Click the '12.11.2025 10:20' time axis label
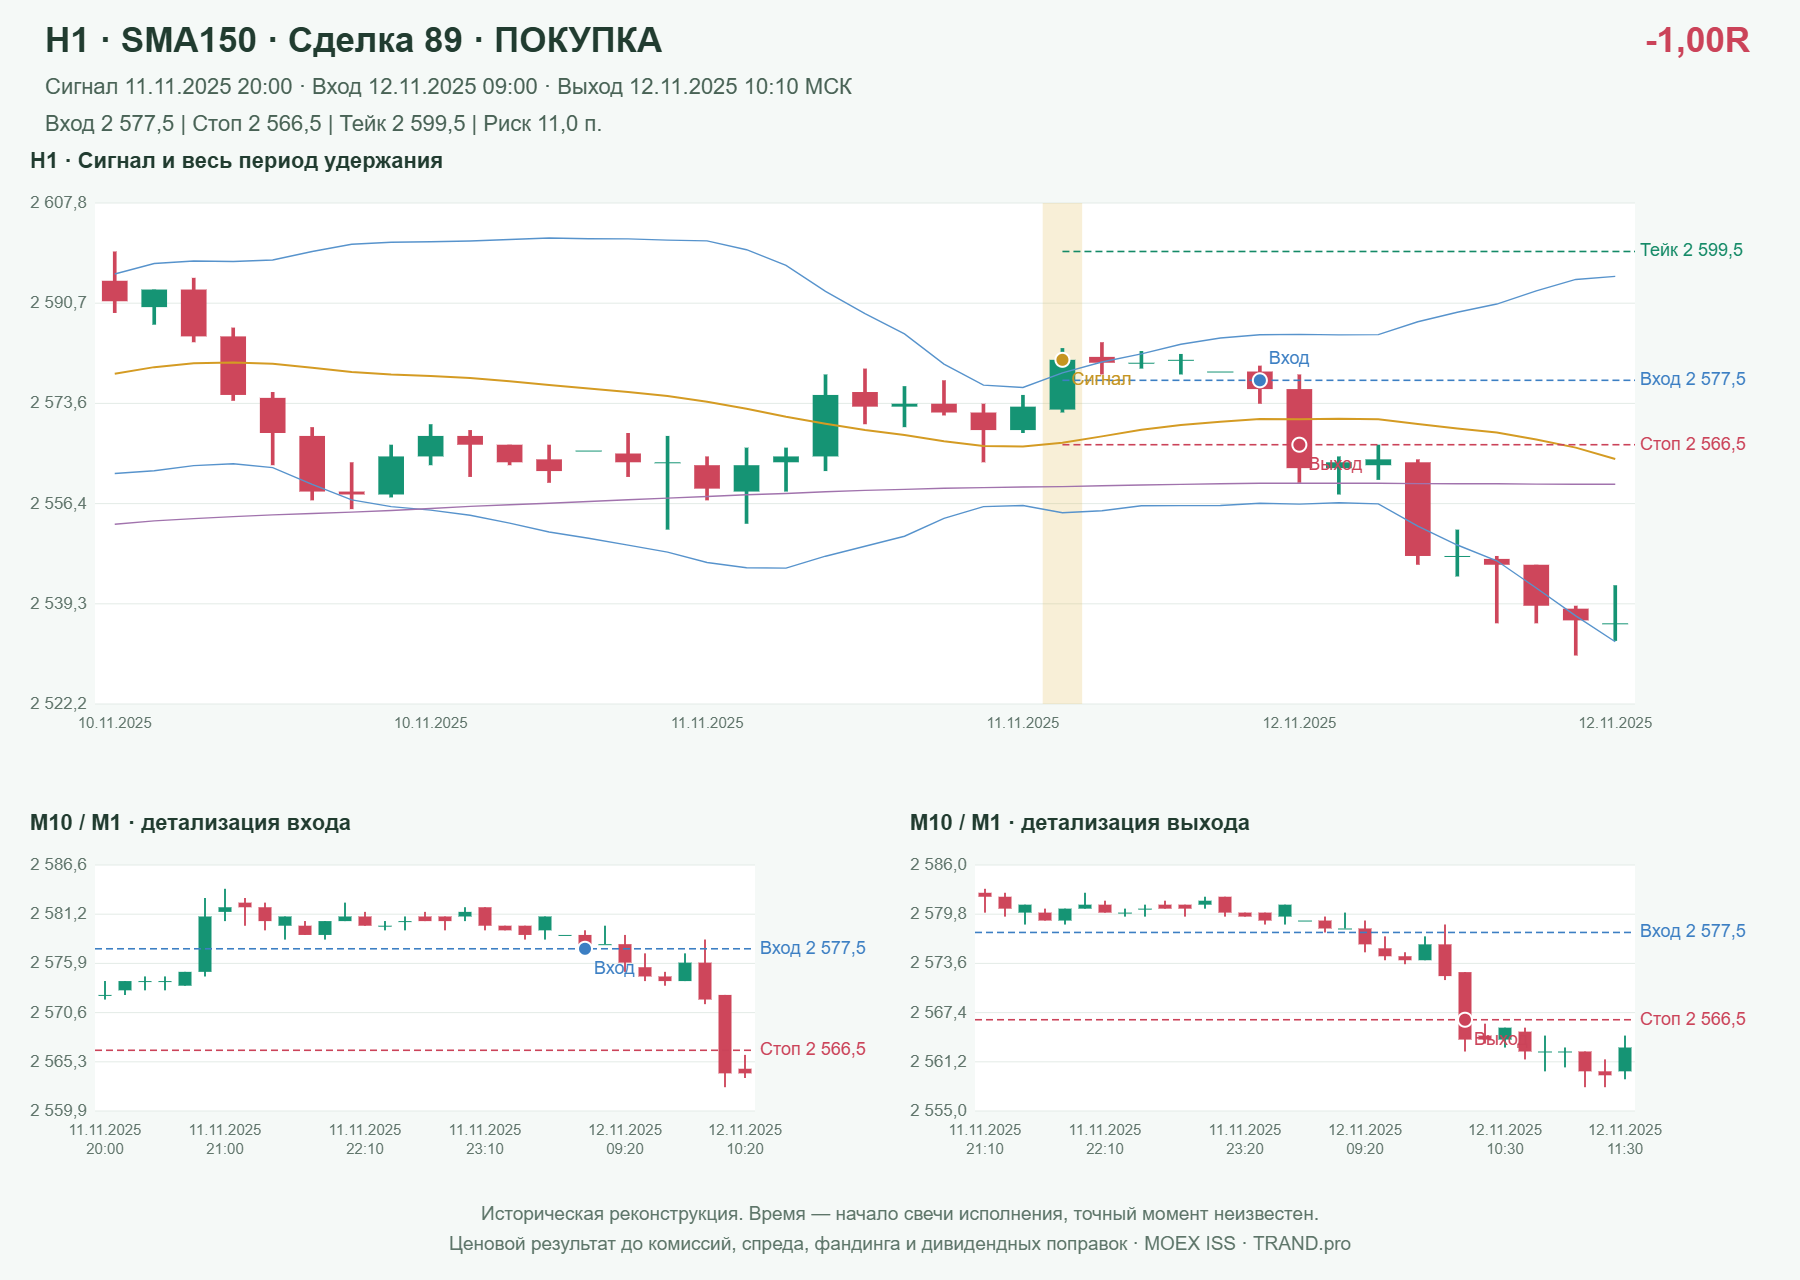1800x1280 pixels. click(x=745, y=1139)
